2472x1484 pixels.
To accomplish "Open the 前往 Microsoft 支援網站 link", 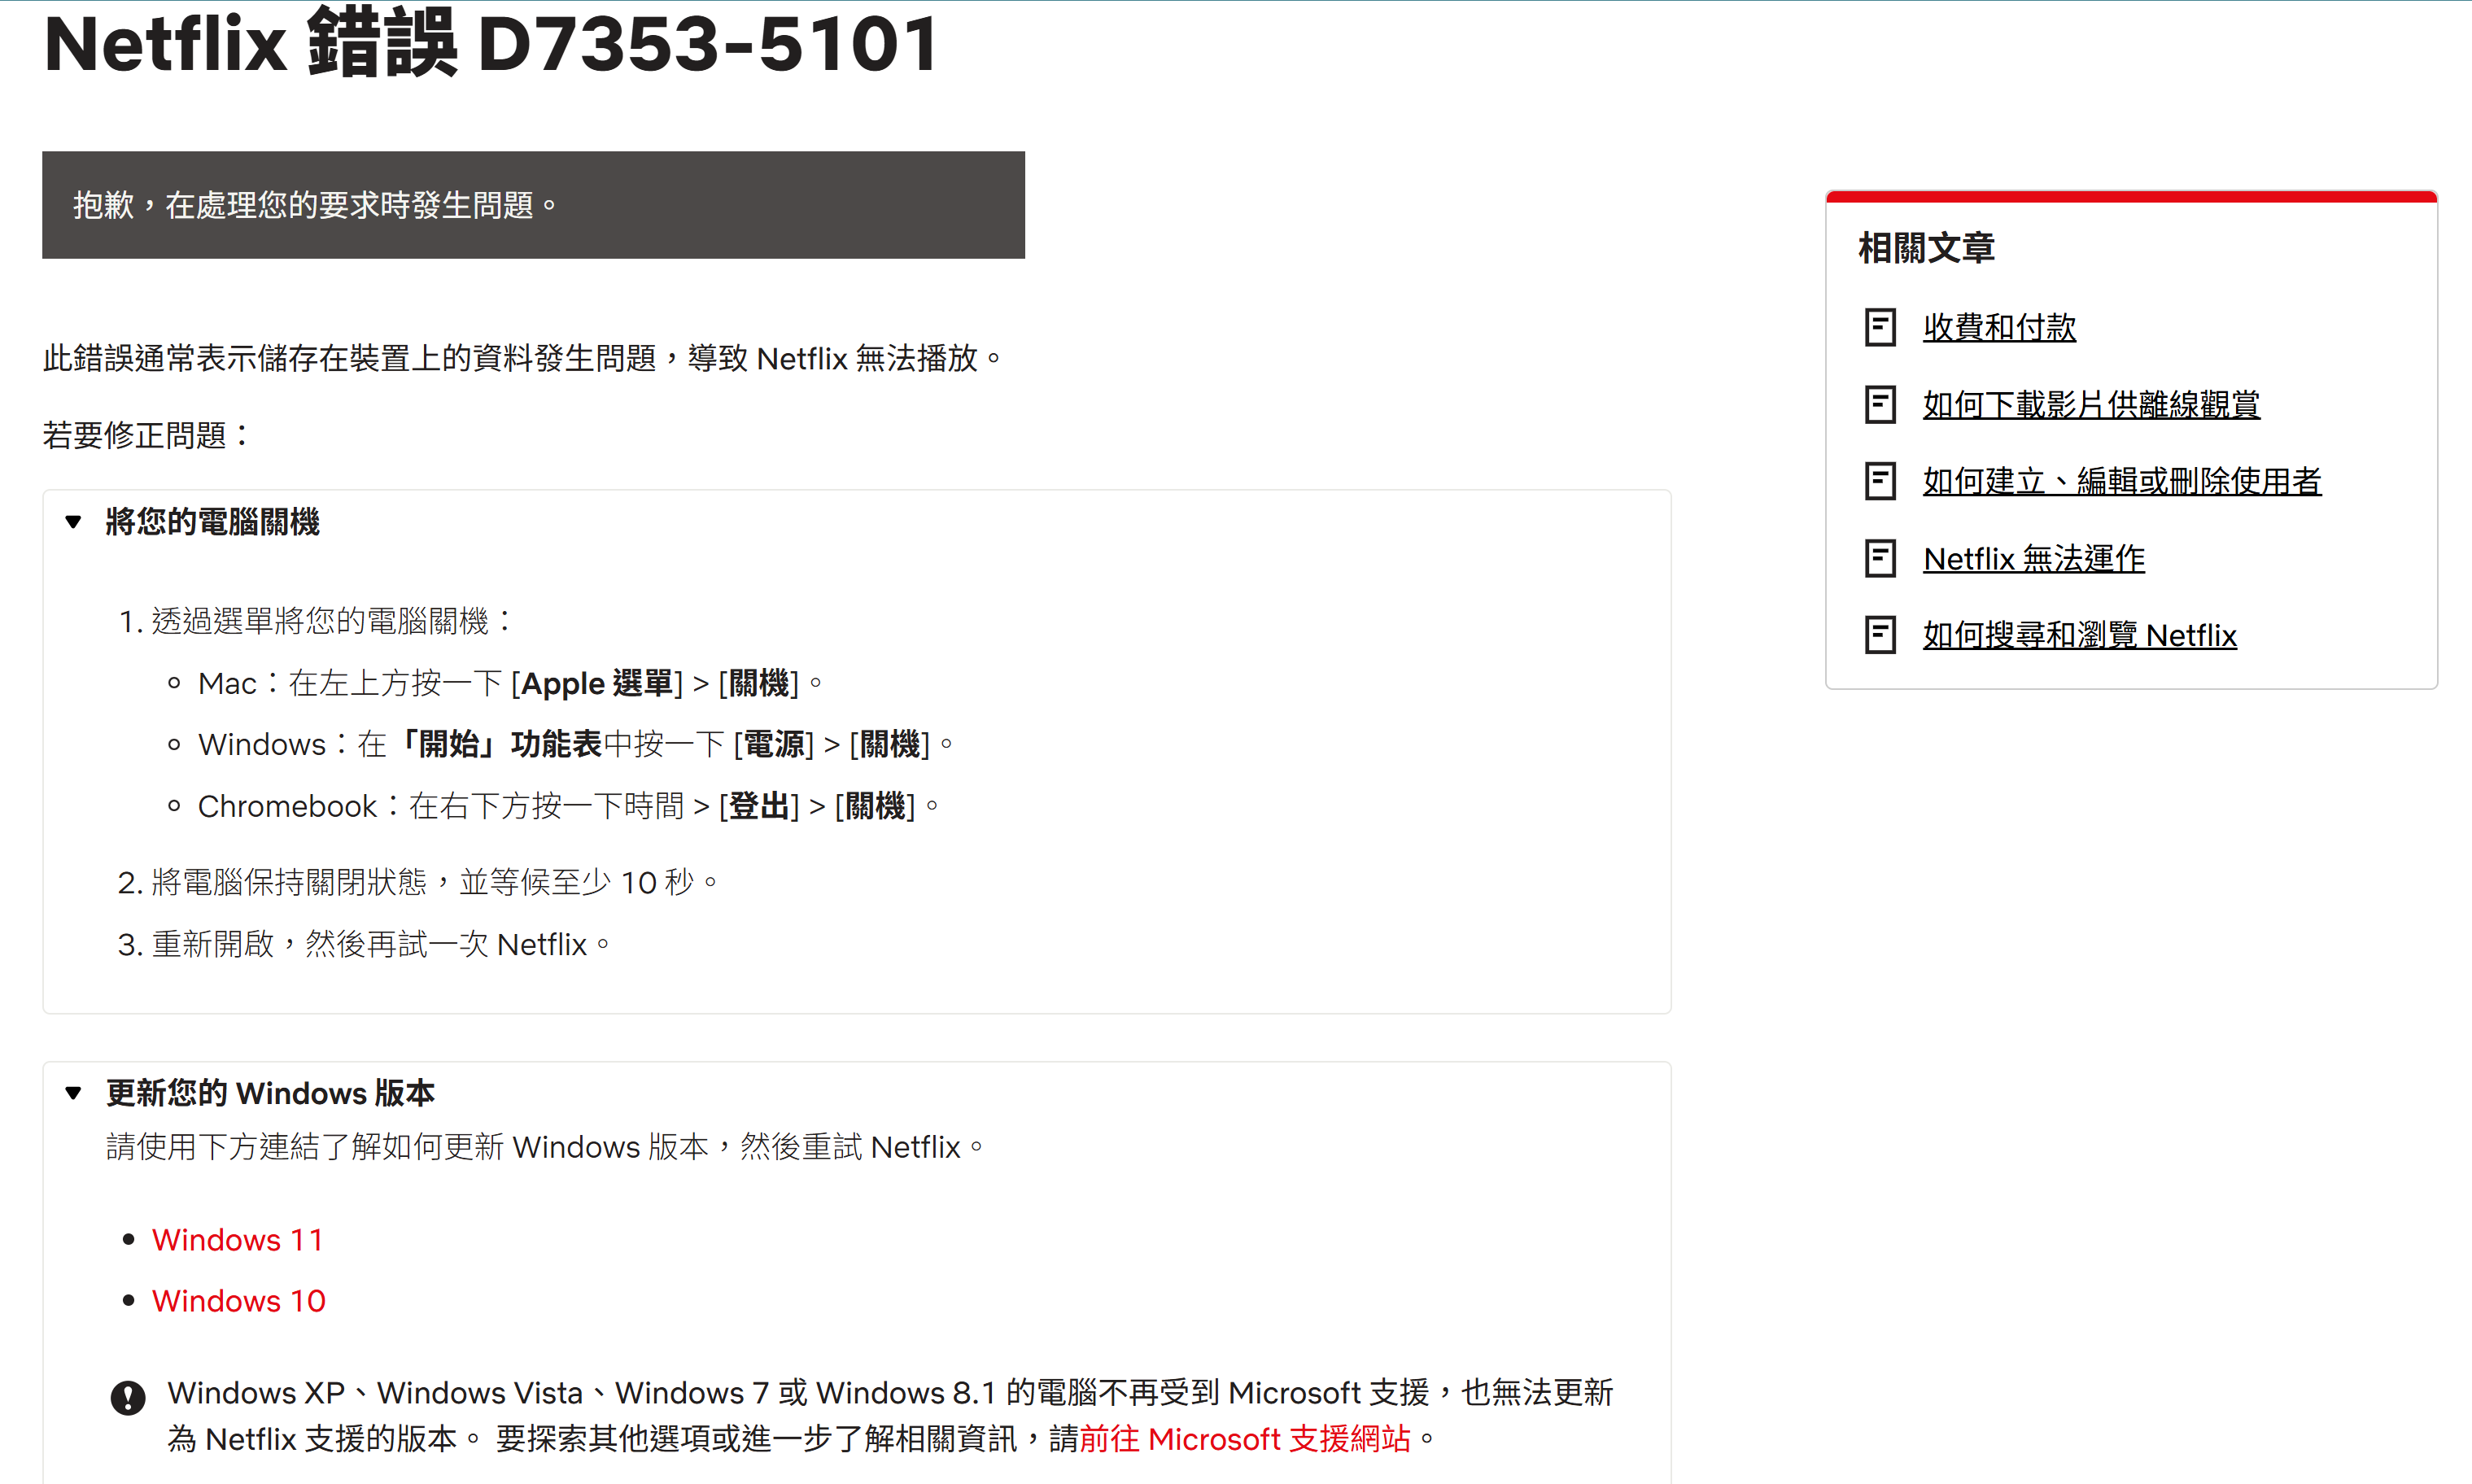I will pos(1245,1438).
